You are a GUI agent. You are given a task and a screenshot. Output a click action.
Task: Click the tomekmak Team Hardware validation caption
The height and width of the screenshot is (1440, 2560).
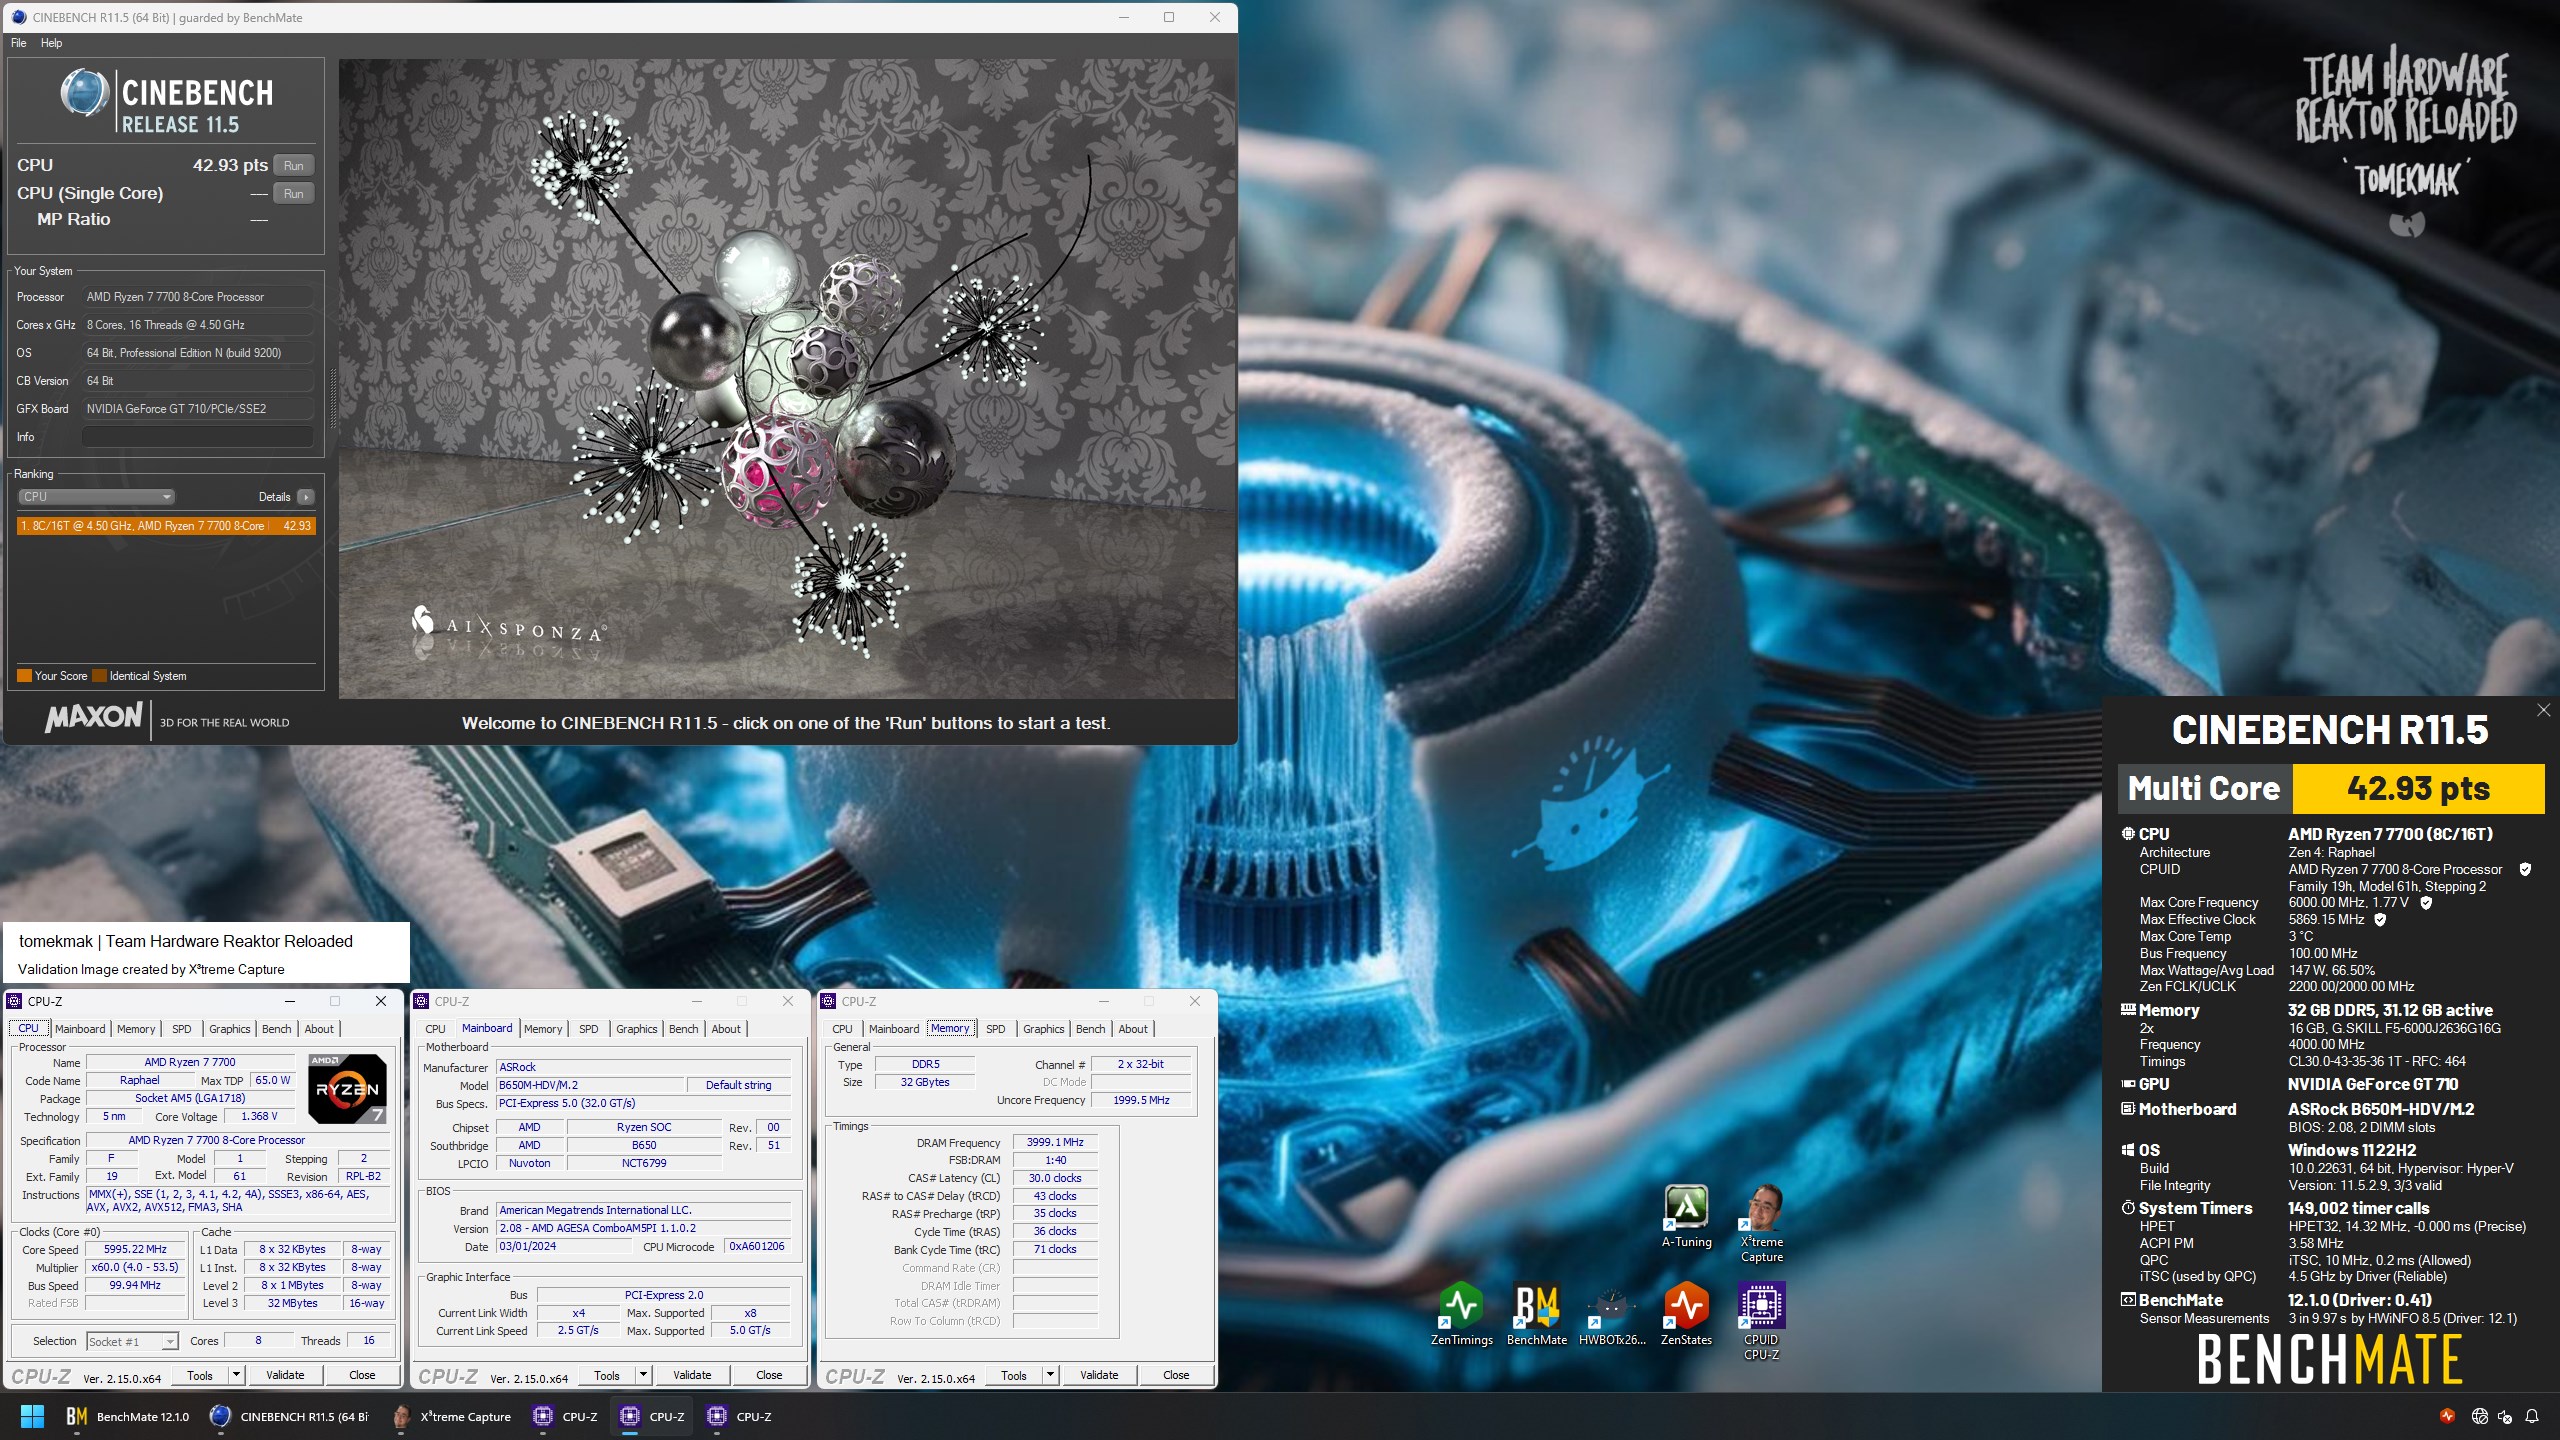[x=186, y=942]
